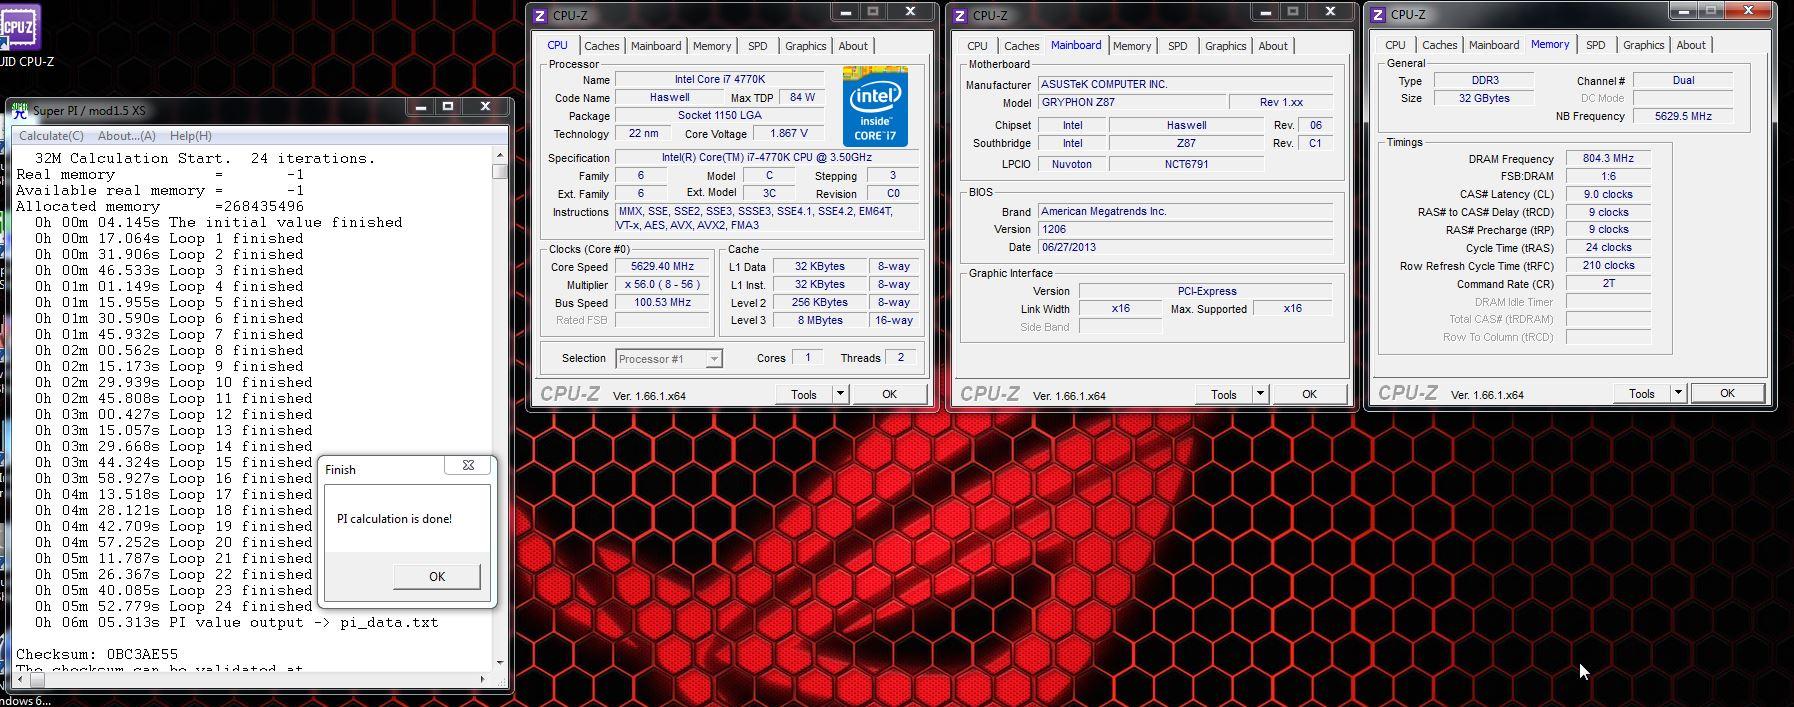The height and width of the screenshot is (707, 1794).
Task: Click the Multiplier x 56.0 field
Action: click(x=662, y=285)
